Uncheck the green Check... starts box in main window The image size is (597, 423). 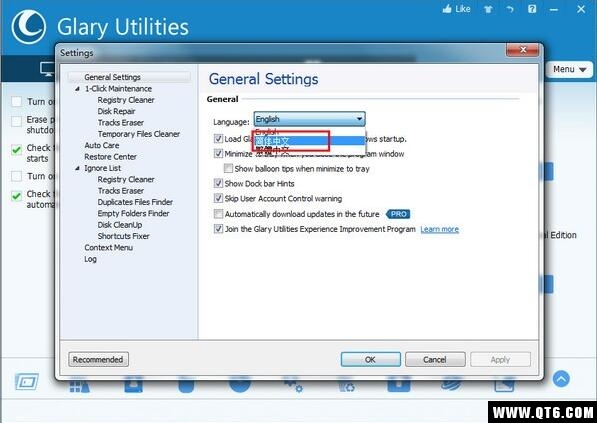click(x=16, y=150)
